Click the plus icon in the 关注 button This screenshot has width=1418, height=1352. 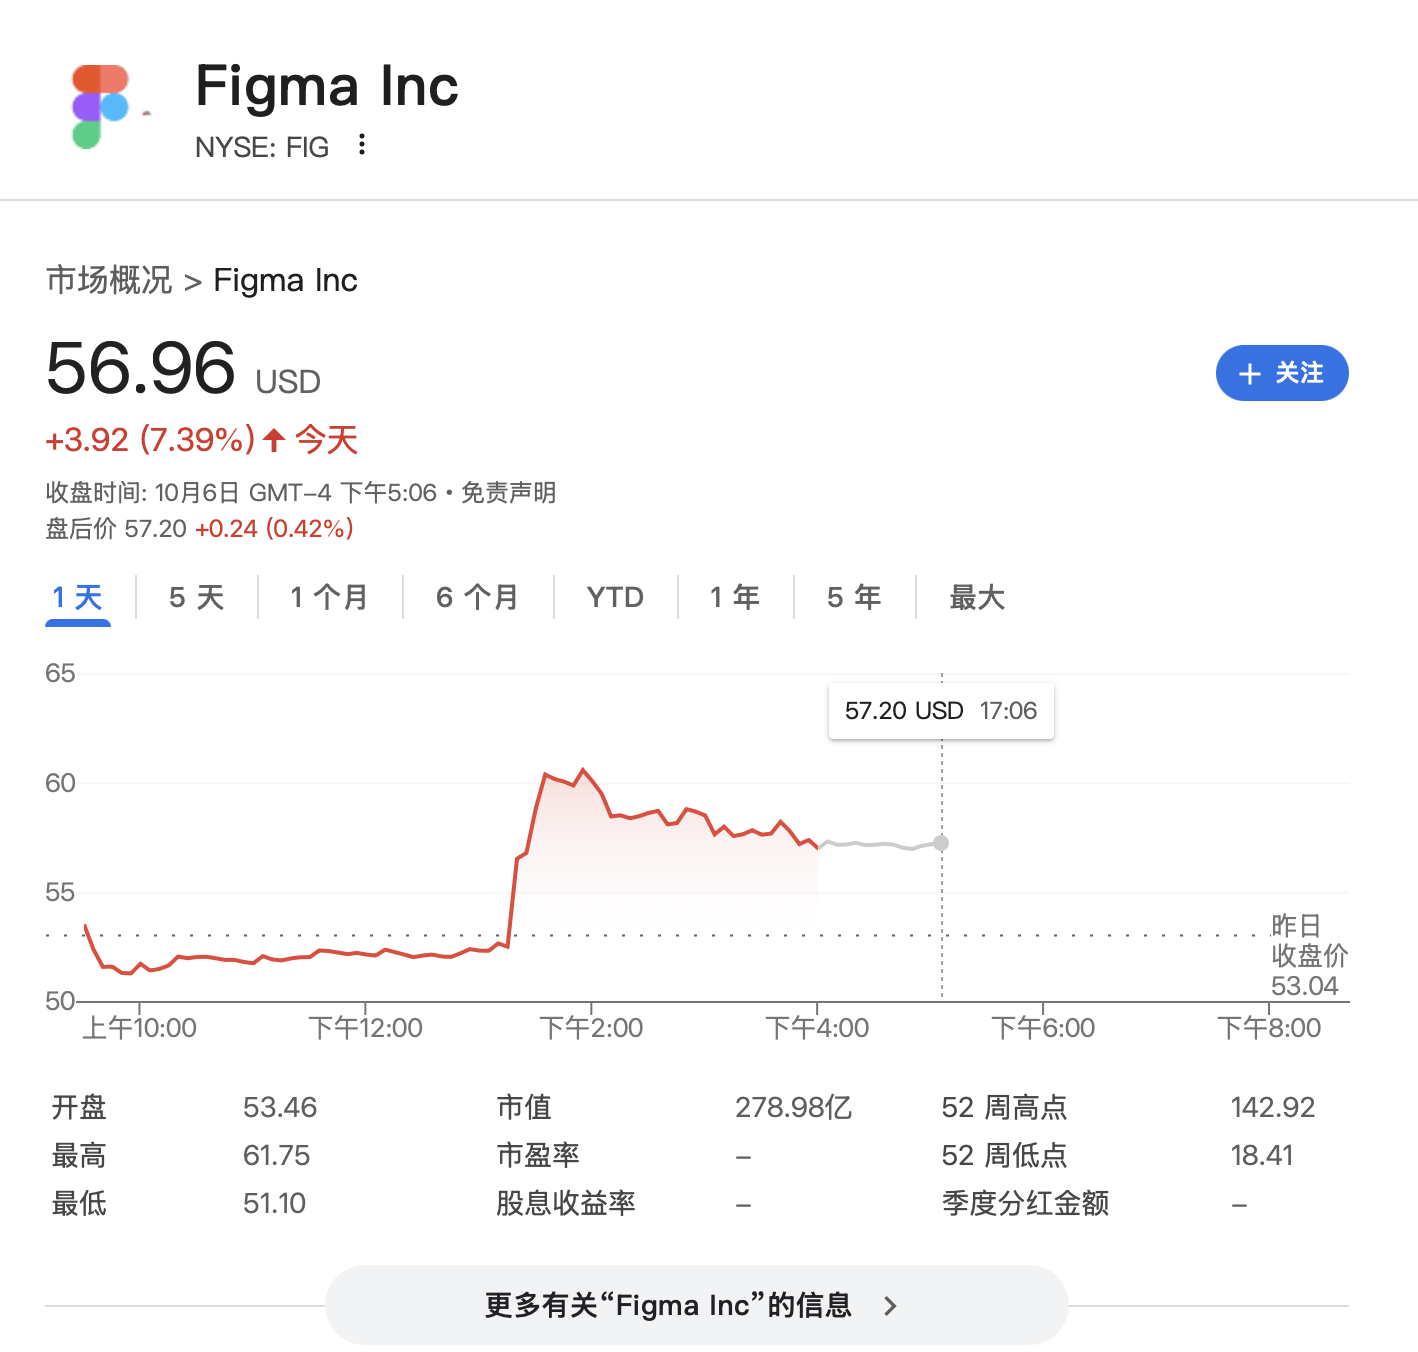coord(1248,373)
